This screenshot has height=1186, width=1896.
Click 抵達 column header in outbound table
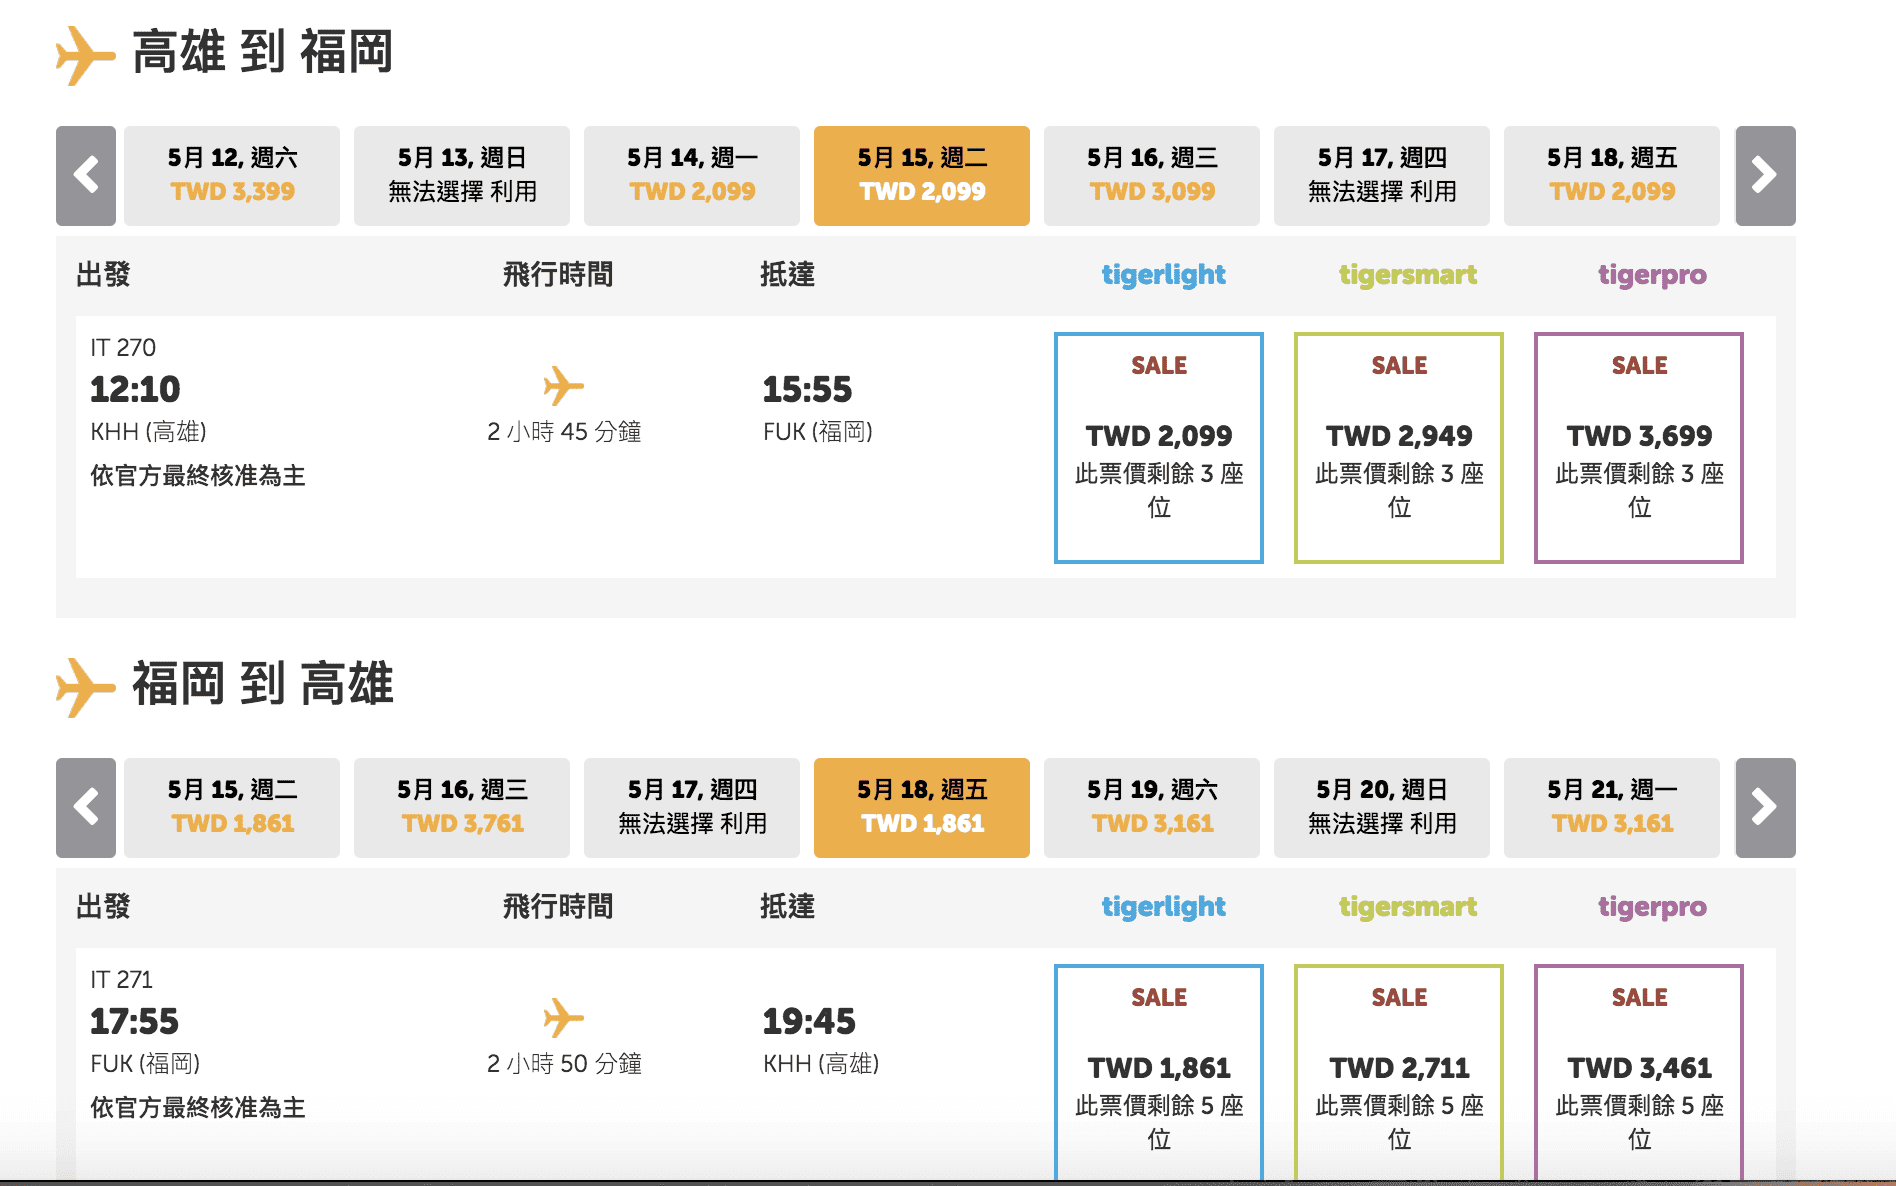point(787,274)
